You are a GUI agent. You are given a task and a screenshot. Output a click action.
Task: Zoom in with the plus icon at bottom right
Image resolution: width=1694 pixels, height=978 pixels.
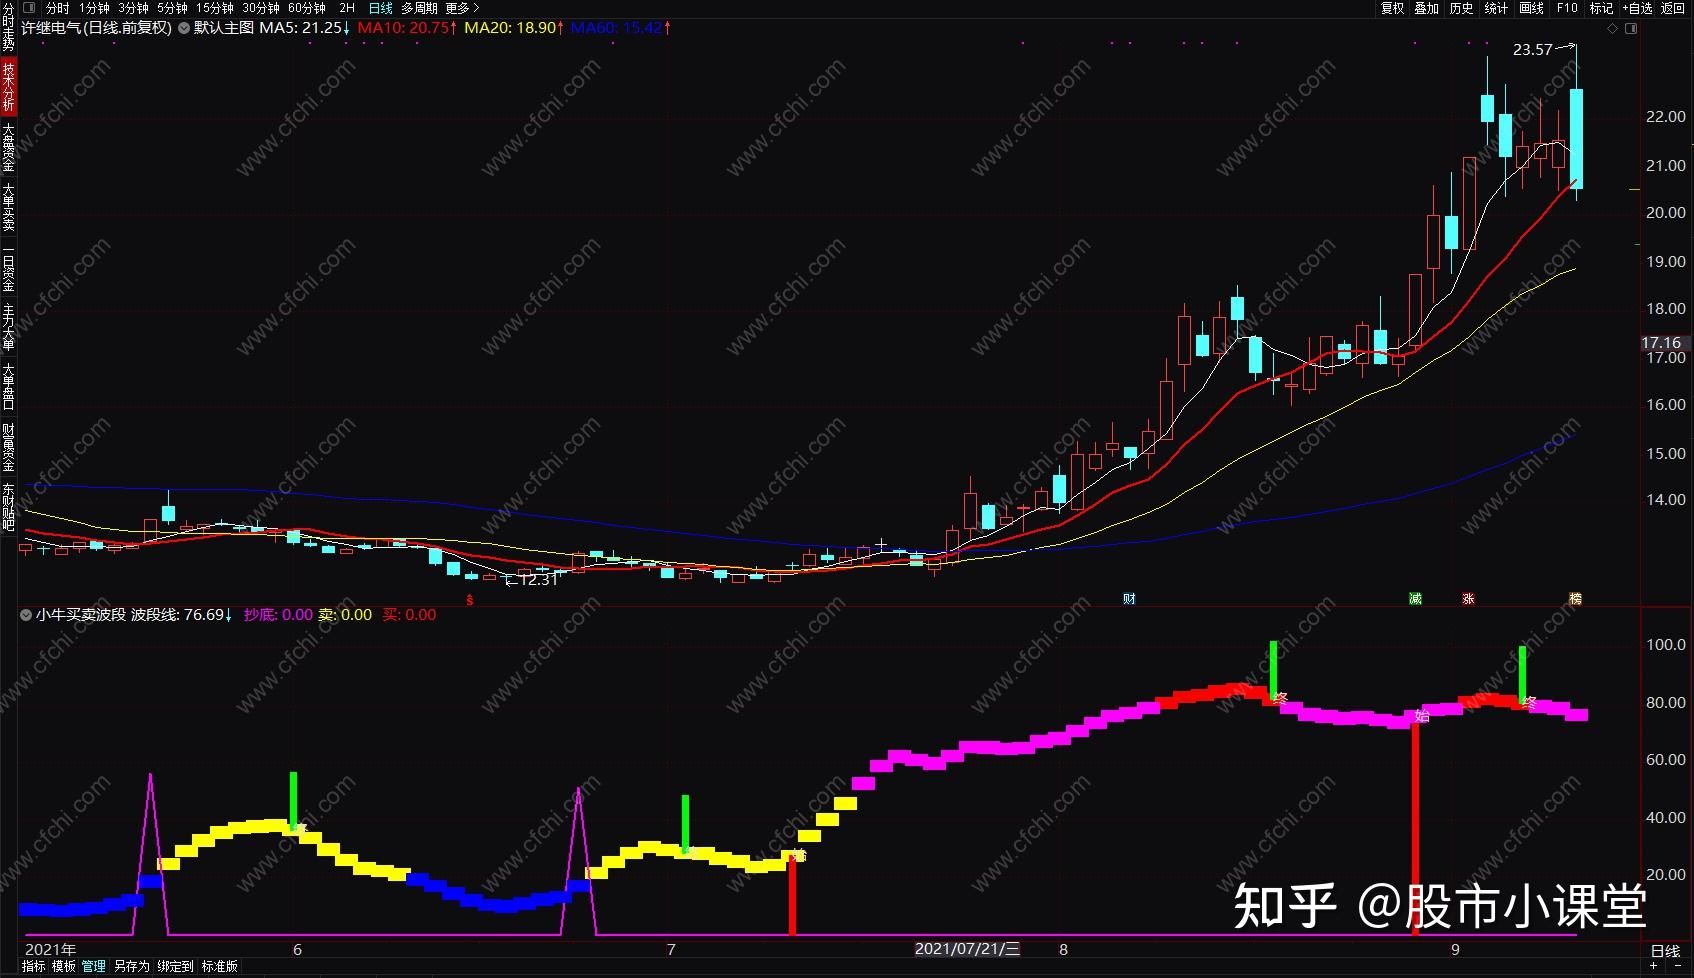point(1654,966)
